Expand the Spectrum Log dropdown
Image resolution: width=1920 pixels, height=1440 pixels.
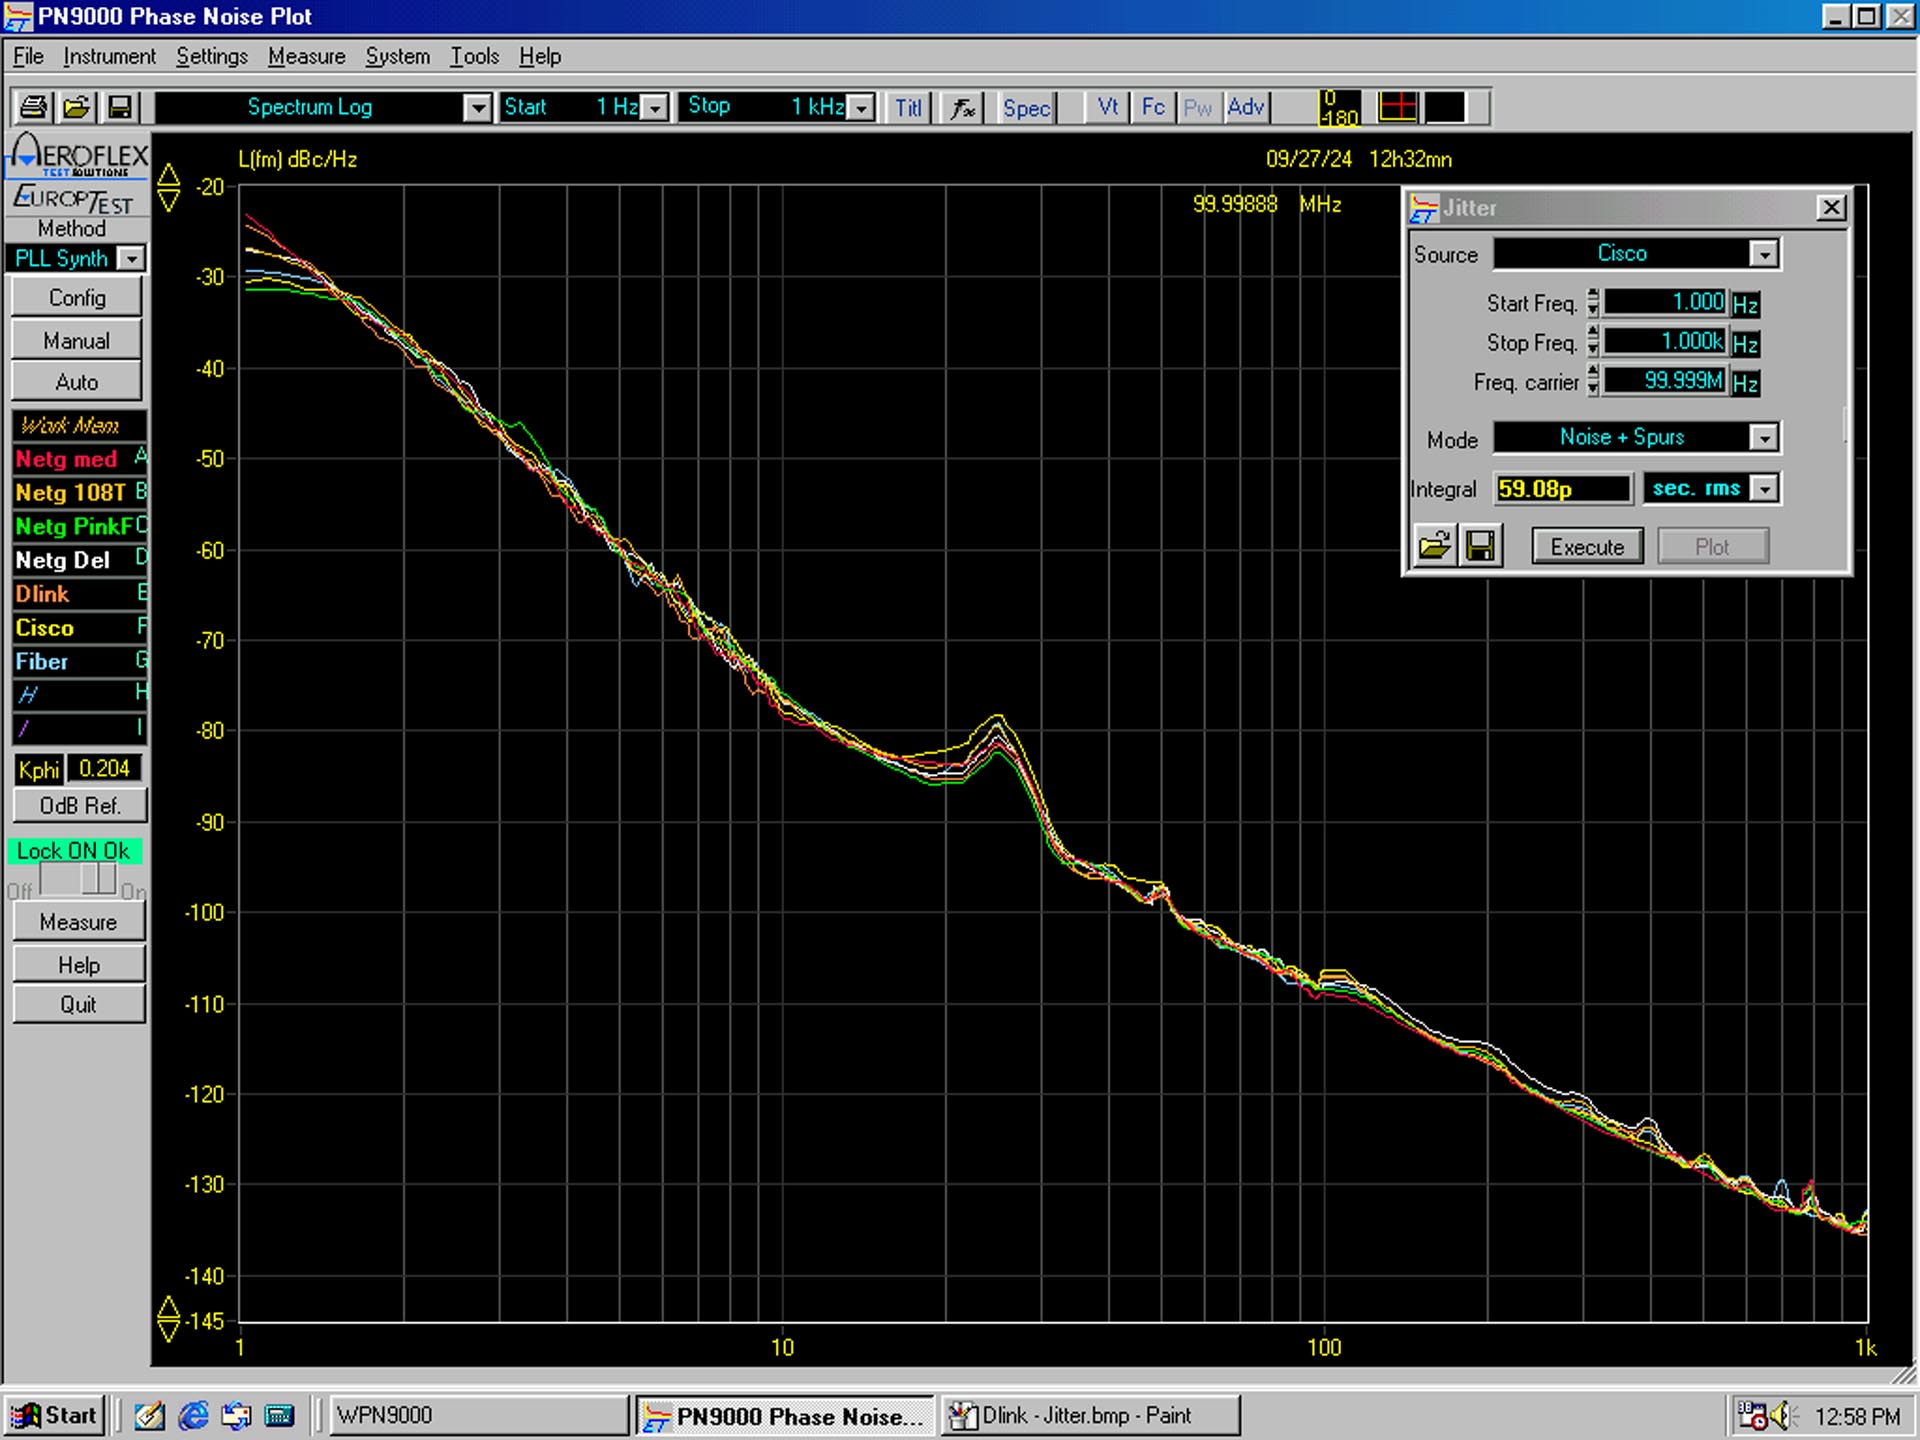(478, 107)
